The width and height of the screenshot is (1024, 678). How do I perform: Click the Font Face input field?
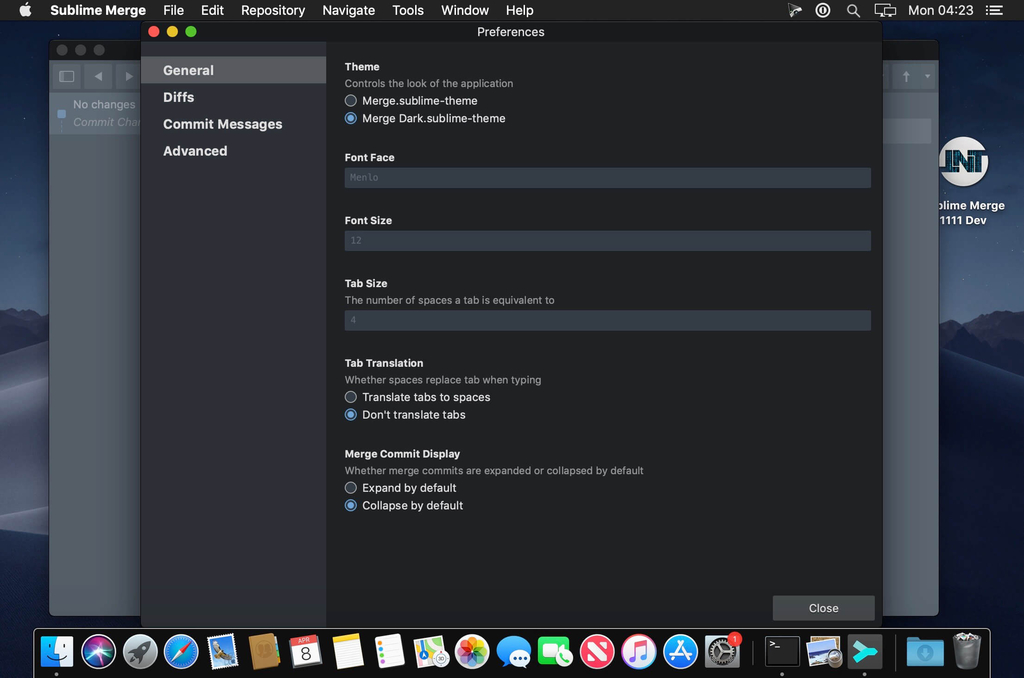(x=607, y=178)
